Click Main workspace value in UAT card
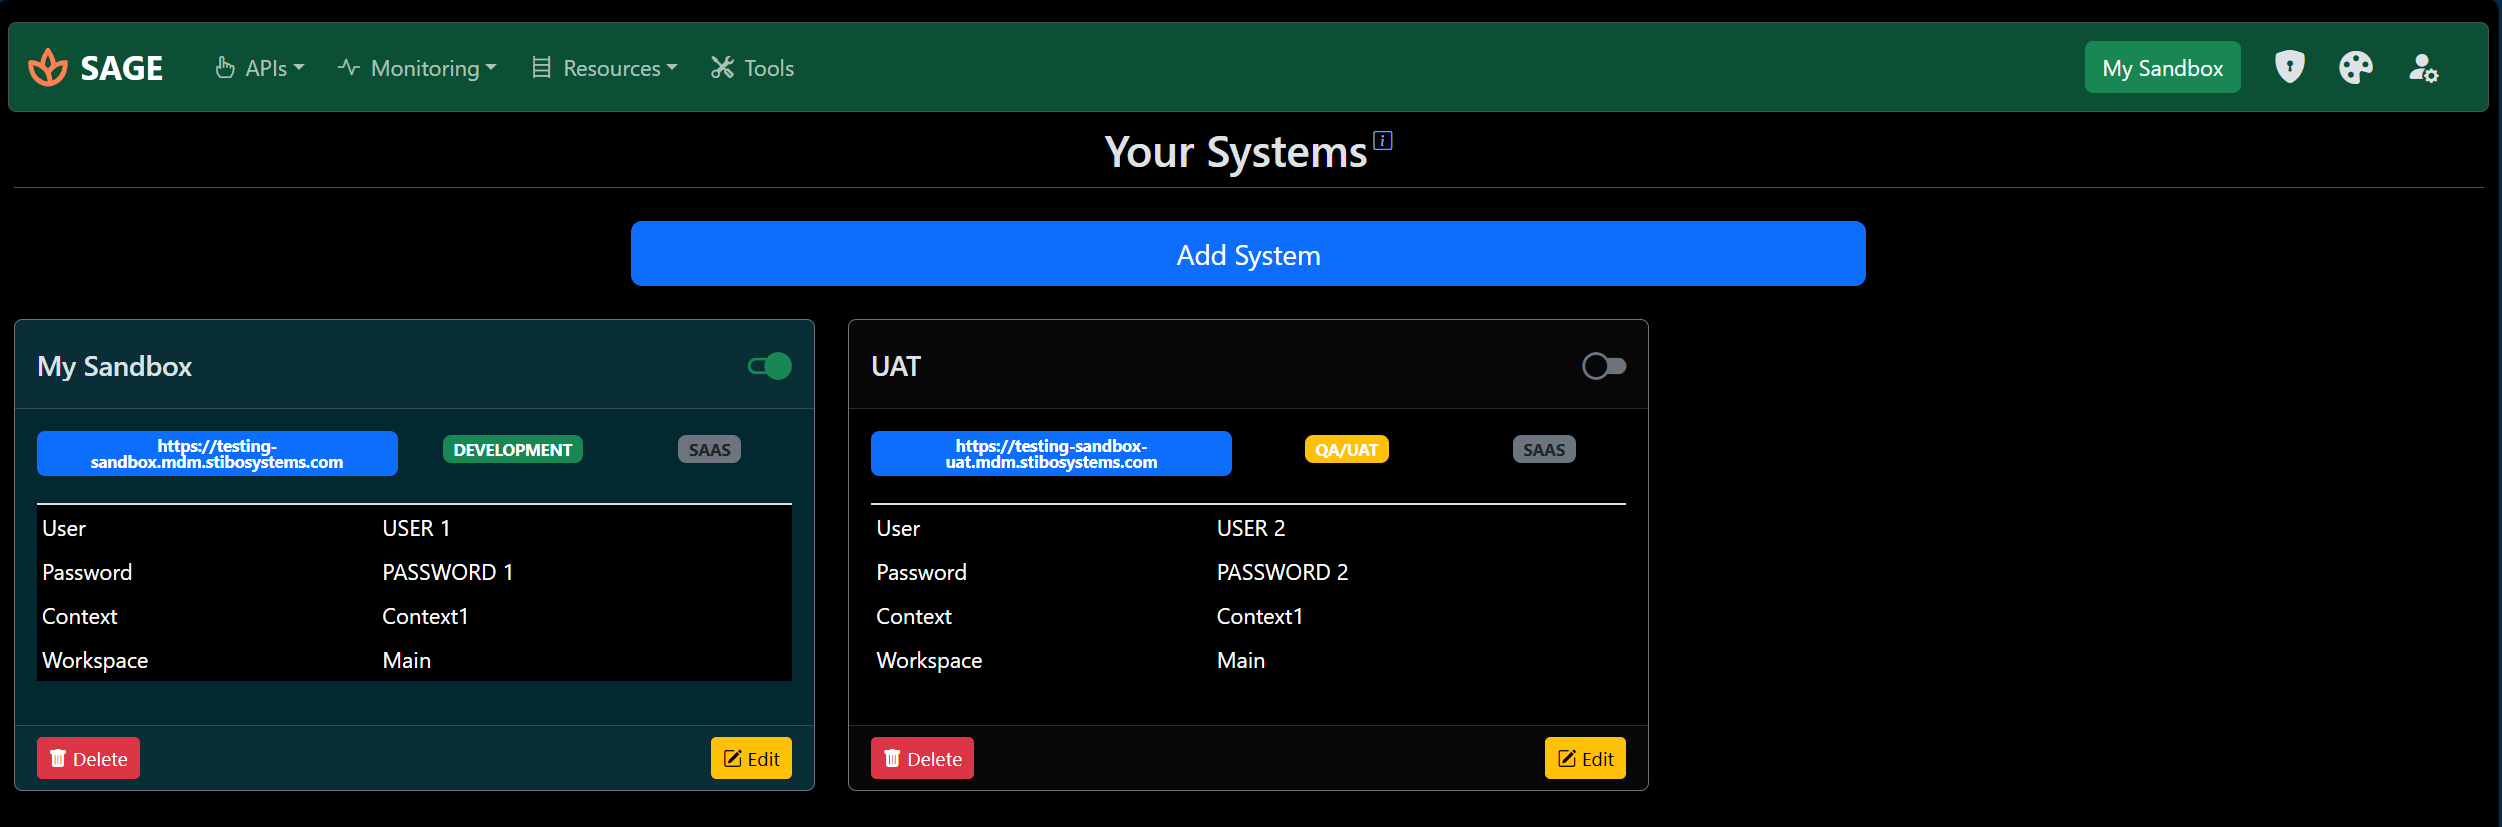The width and height of the screenshot is (2502, 827). (x=1241, y=660)
